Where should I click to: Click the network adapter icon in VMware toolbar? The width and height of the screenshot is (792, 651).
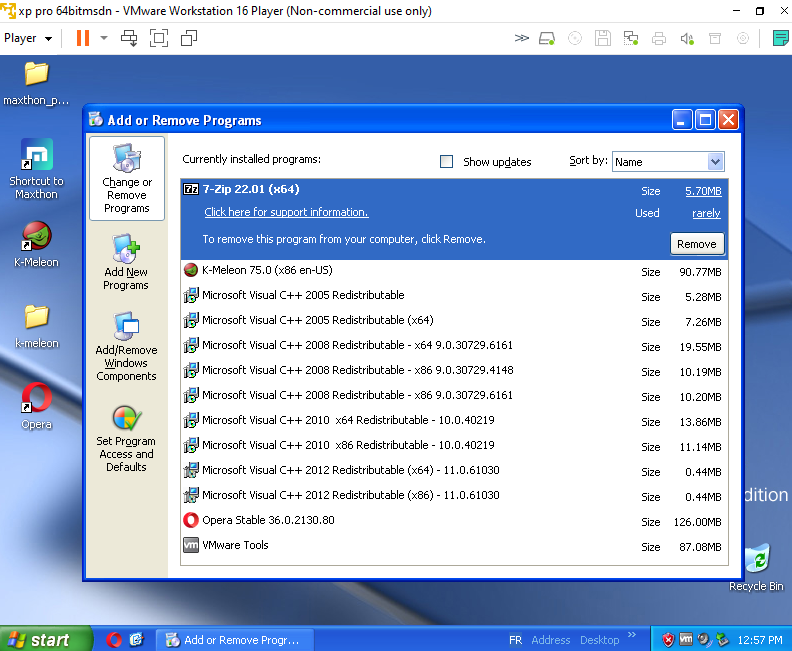pyautogui.click(x=631, y=38)
